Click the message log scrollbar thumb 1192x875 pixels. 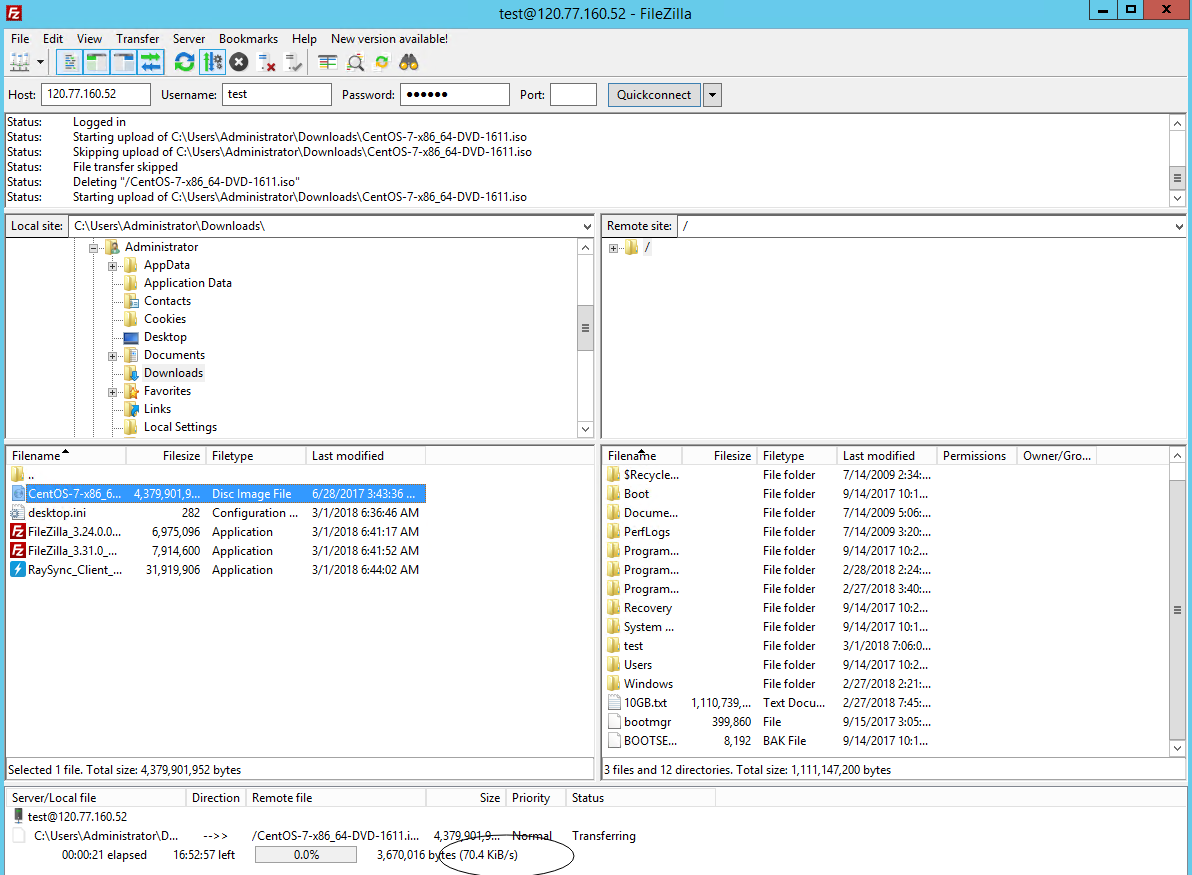click(x=1177, y=179)
